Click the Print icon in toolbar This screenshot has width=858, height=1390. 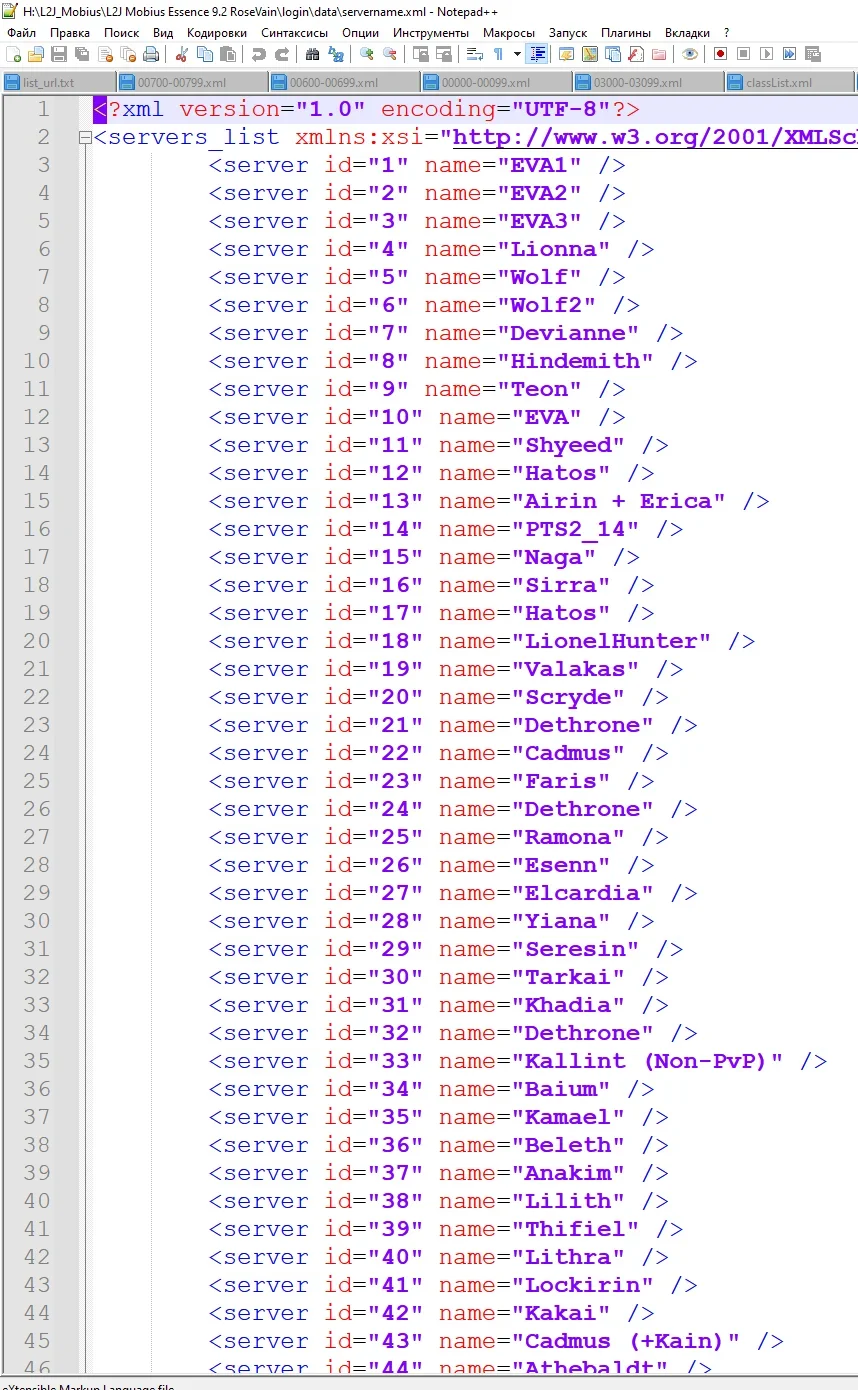coord(149,54)
